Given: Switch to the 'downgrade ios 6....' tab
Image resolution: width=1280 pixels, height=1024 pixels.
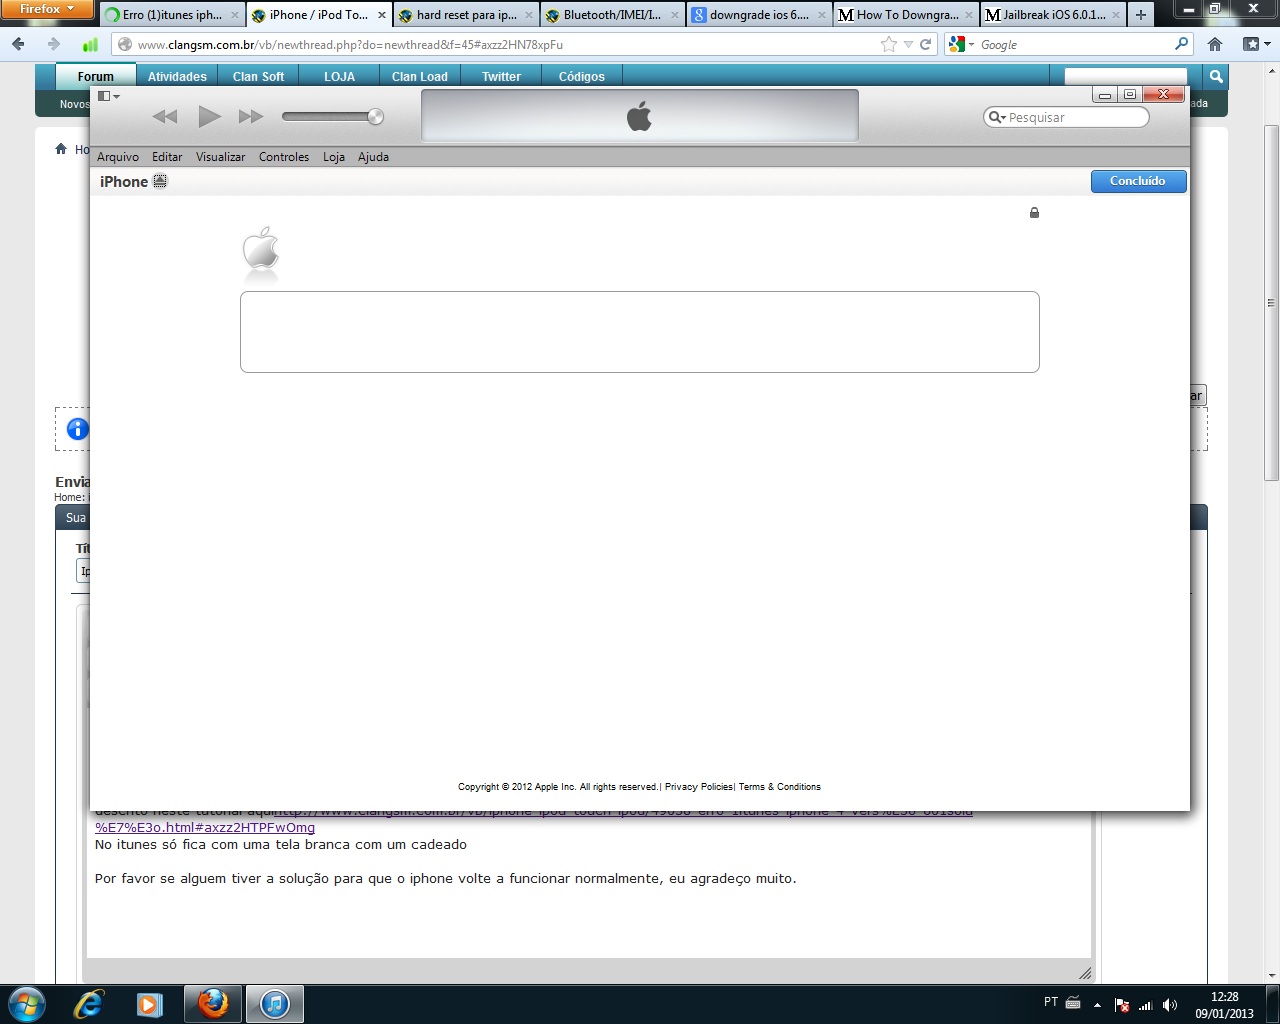Looking at the screenshot, I should (x=760, y=15).
